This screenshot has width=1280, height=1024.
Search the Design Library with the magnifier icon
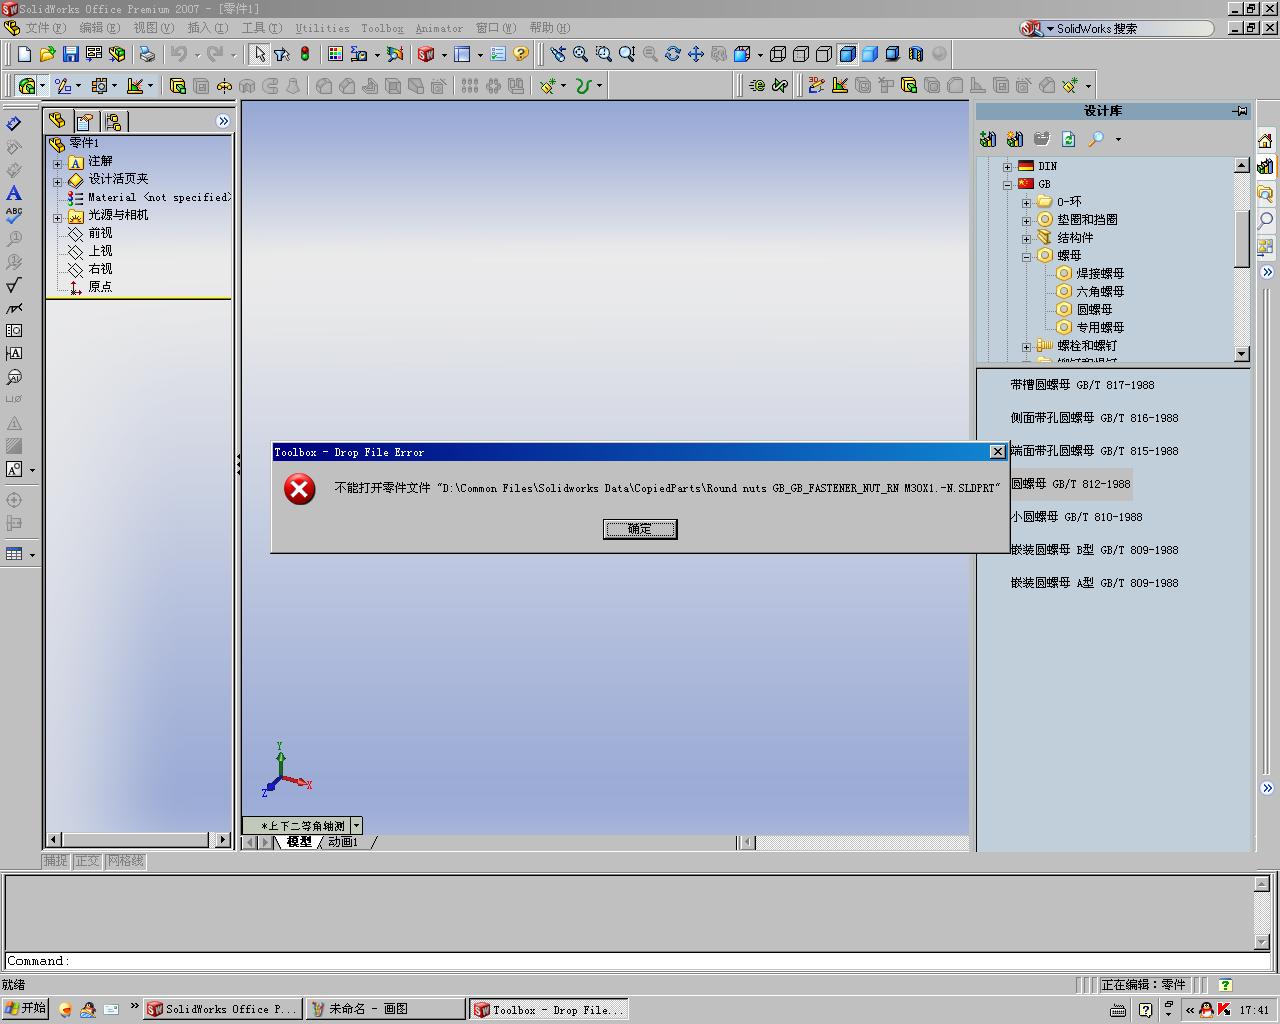pos(1096,139)
